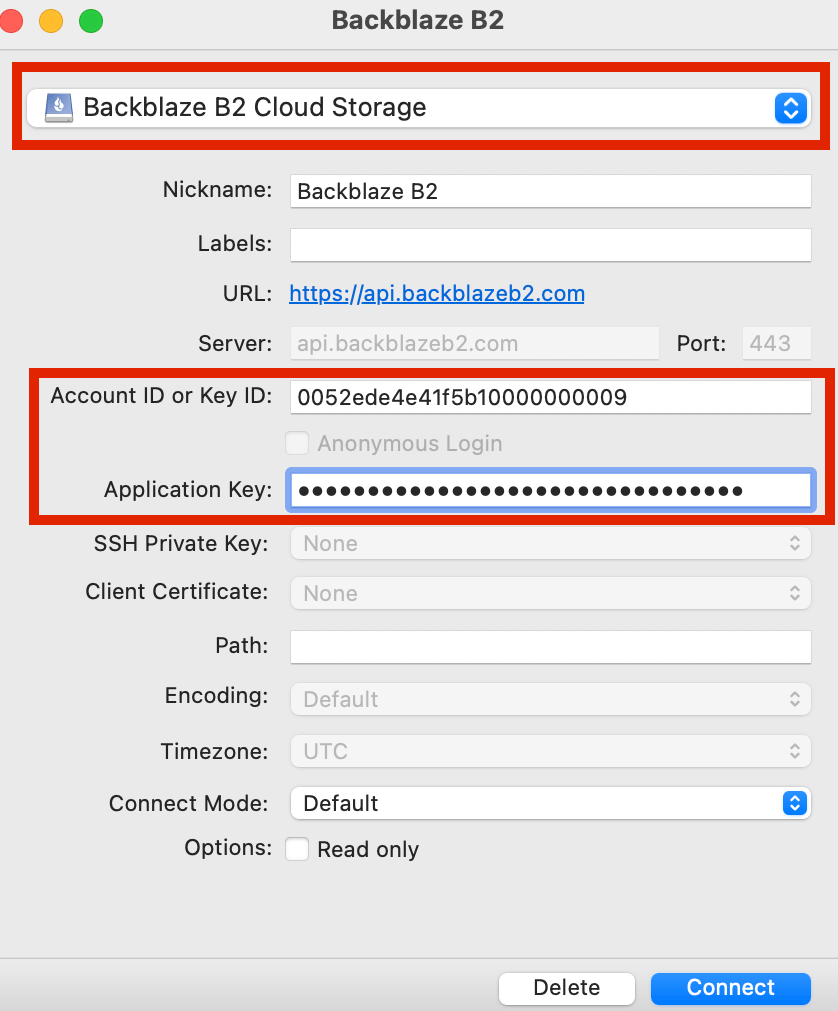Image resolution: width=838 pixels, height=1011 pixels.
Task: Open the Client Certificate dropdown
Action: click(550, 593)
